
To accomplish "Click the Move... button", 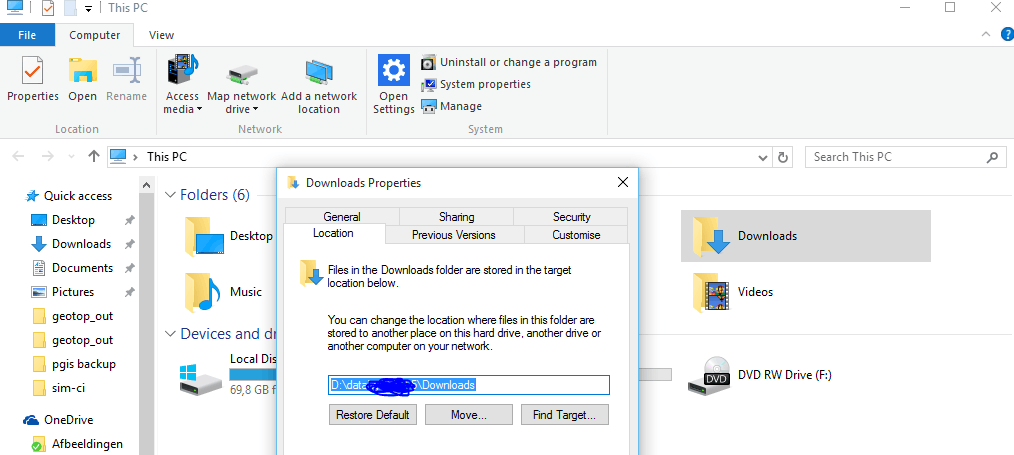I will (468, 414).
